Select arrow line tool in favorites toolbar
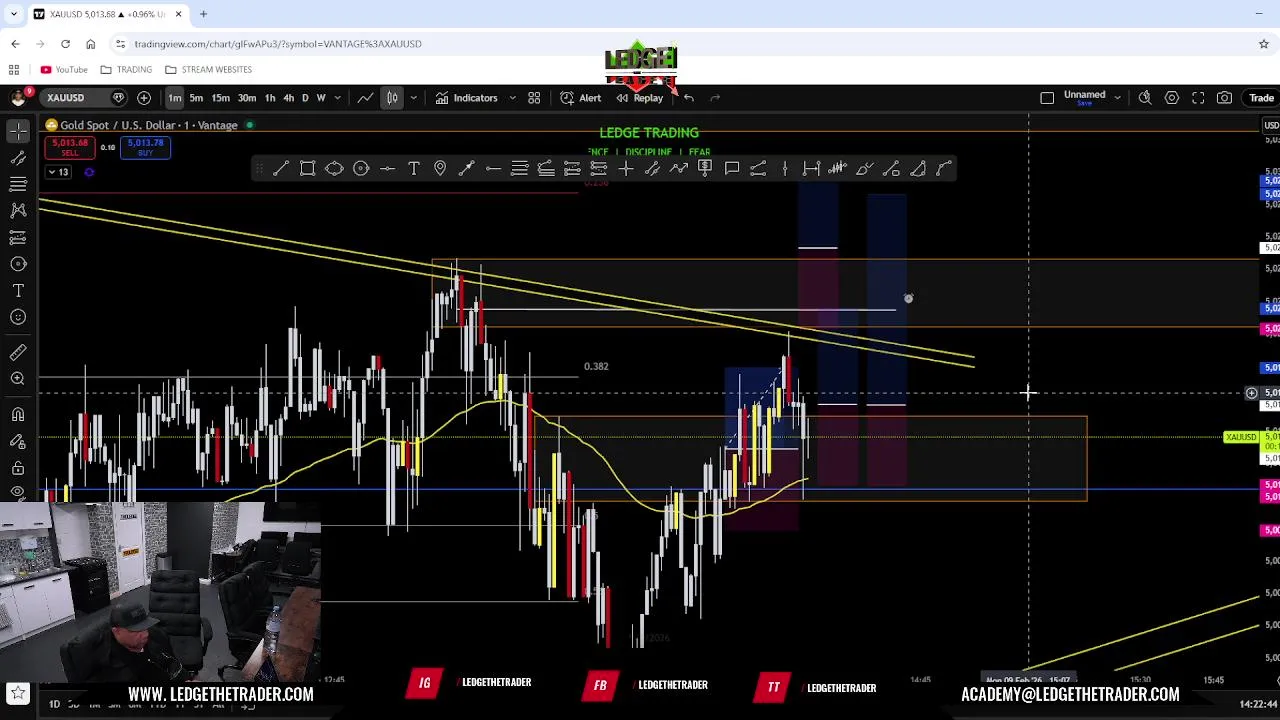Screen dimensions: 1280x720 click(x=467, y=168)
